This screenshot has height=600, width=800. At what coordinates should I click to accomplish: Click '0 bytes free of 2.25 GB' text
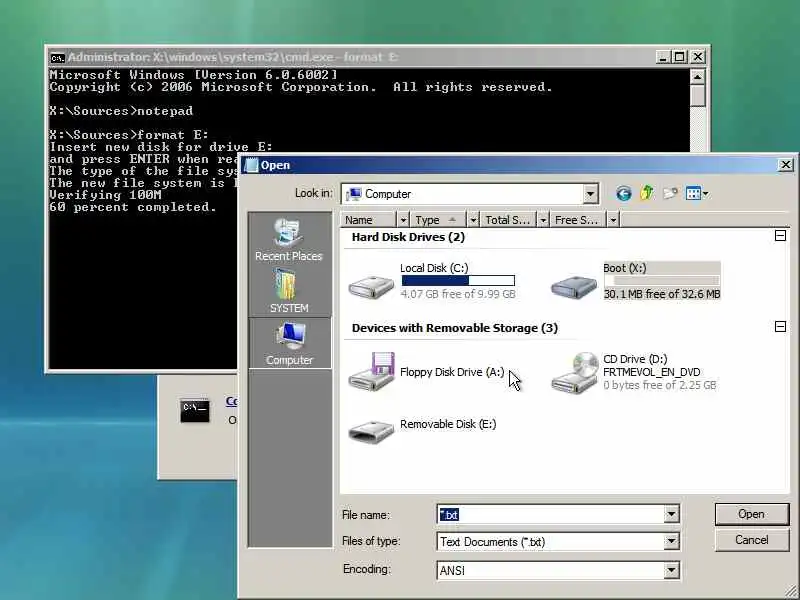[x=660, y=385]
